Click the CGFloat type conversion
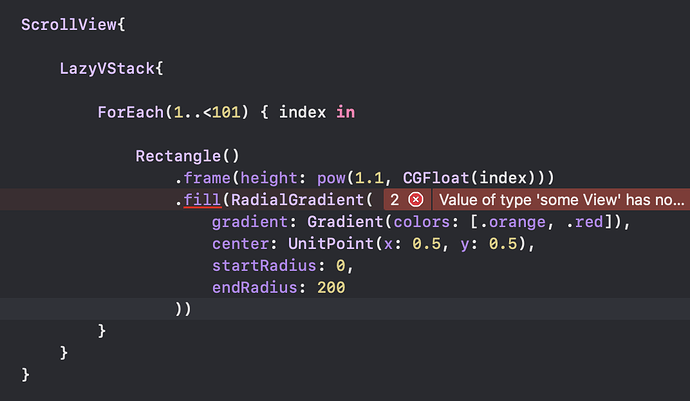This screenshot has height=401, width=690. (x=436, y=178)
